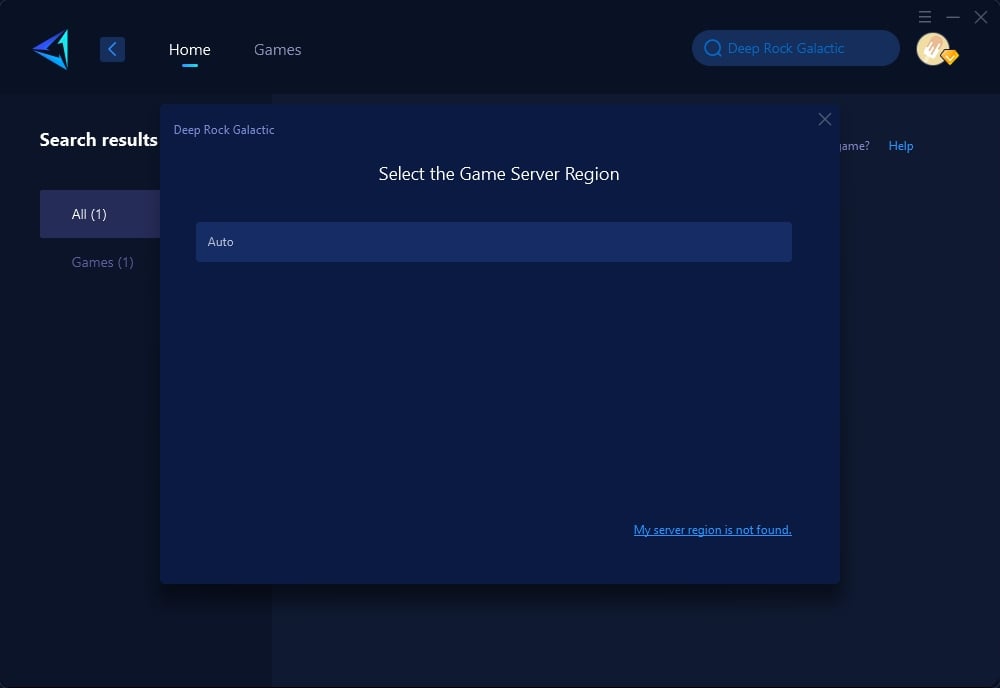Open the hamburger menu icon
This screenshot has height=688, width=1000.
(x=925, y=17)
